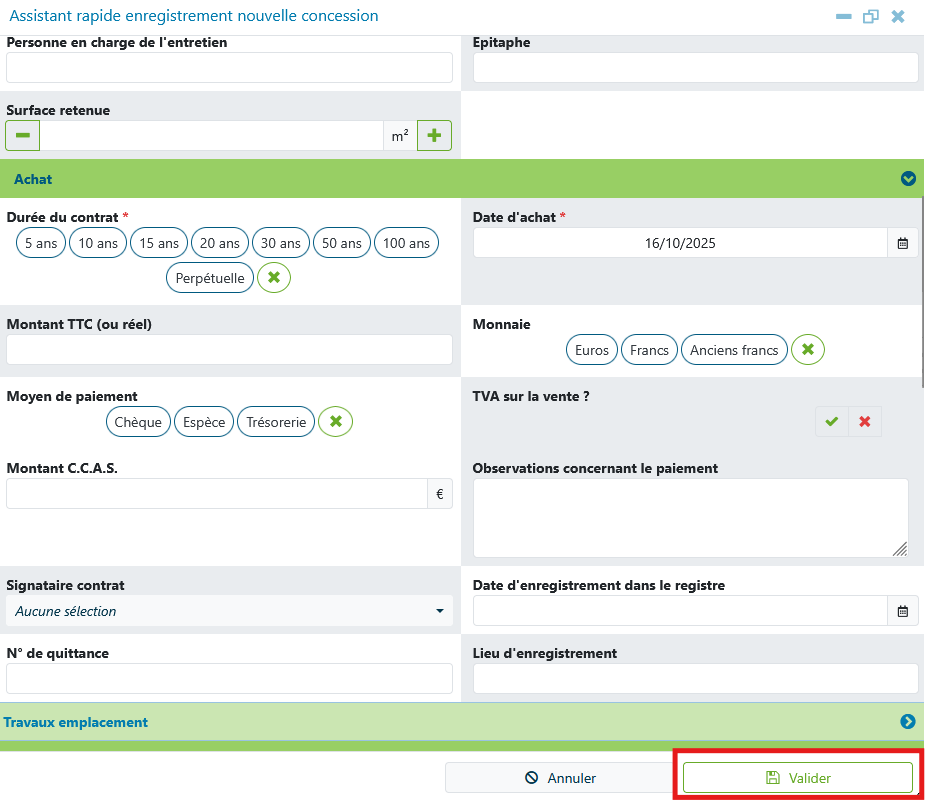The height and width of the screenshot is (800, 925).
Task: Click the Travaux emplacement header label
Action: 76,722
